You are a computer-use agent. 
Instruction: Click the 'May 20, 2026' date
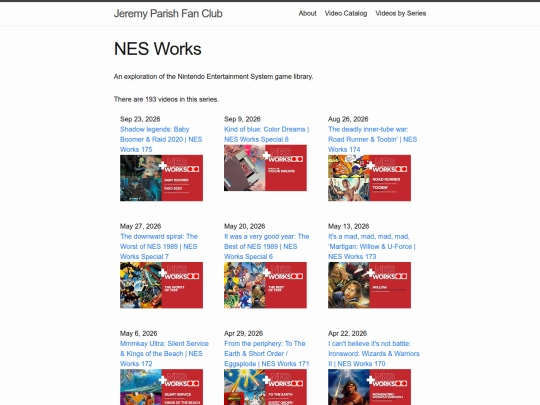click(245, 226)
